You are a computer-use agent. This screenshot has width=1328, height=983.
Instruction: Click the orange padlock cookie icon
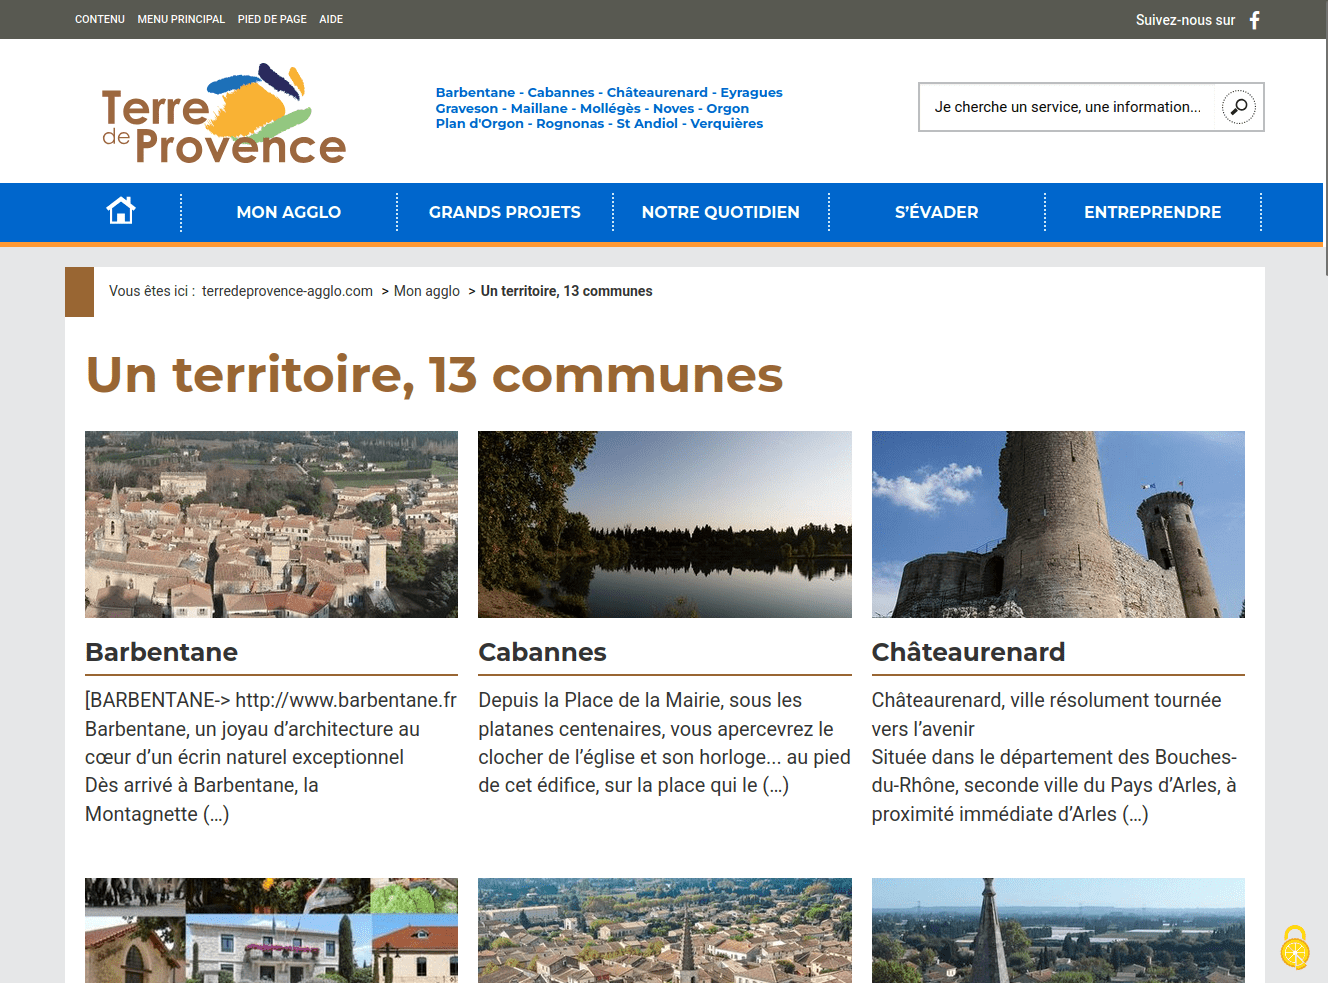tap(1295, 948)
